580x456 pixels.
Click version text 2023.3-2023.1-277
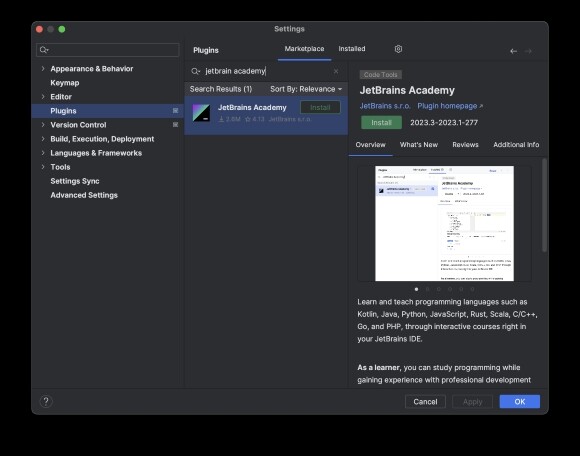tap(444, 122)
